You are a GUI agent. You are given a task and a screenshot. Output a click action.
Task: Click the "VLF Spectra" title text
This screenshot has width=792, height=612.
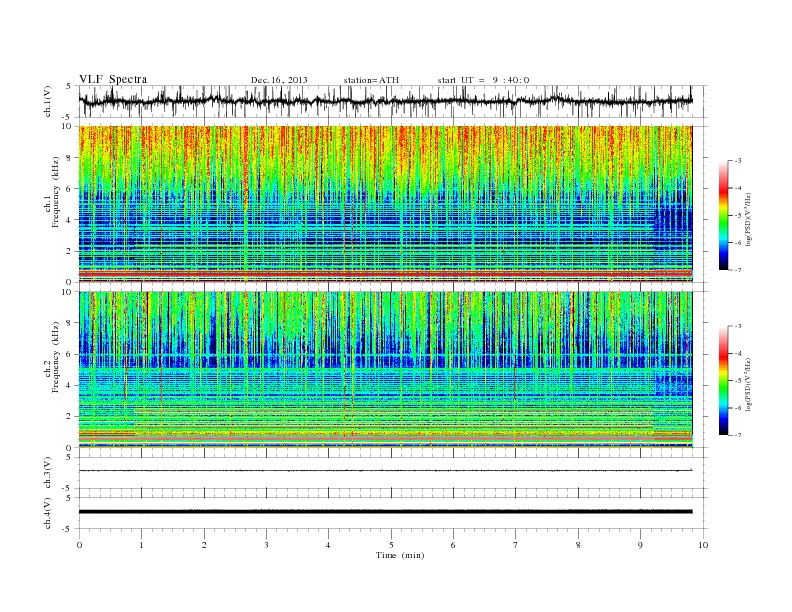[113, 79]
